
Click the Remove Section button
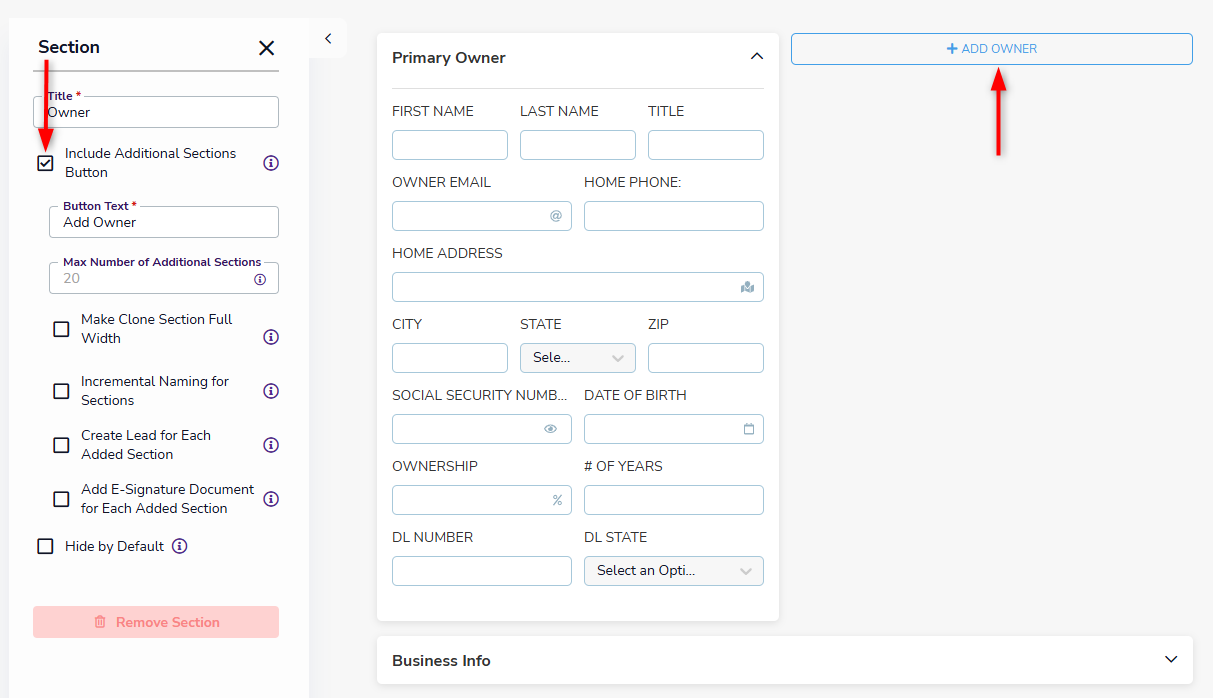tap(156, 622)
